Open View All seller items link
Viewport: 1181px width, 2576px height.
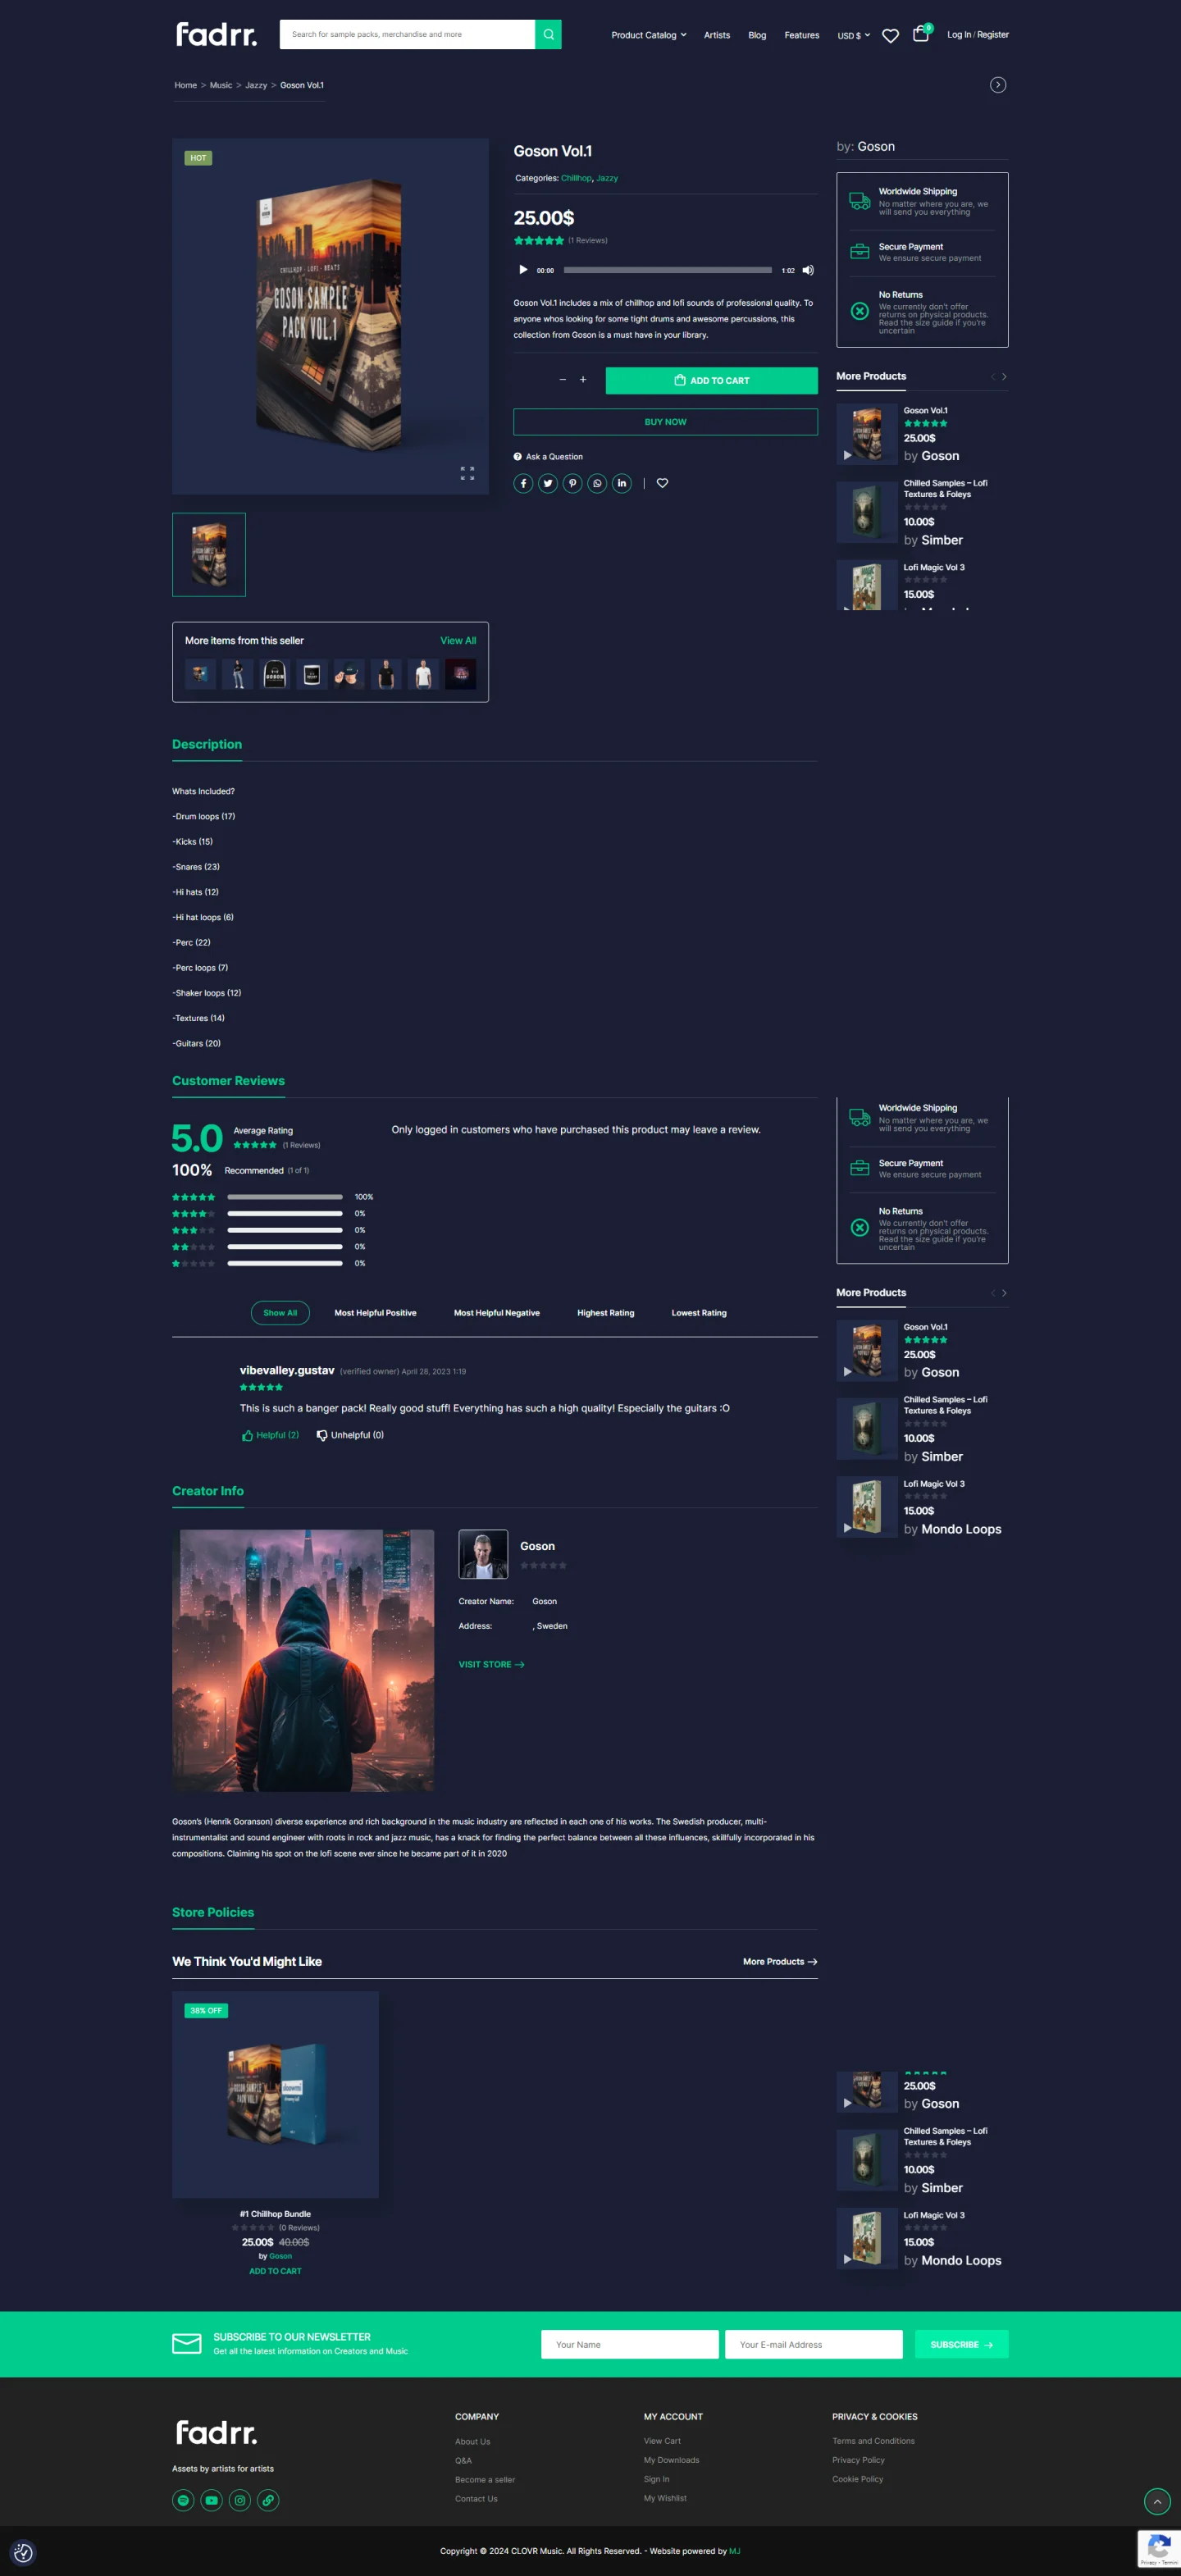458,641
